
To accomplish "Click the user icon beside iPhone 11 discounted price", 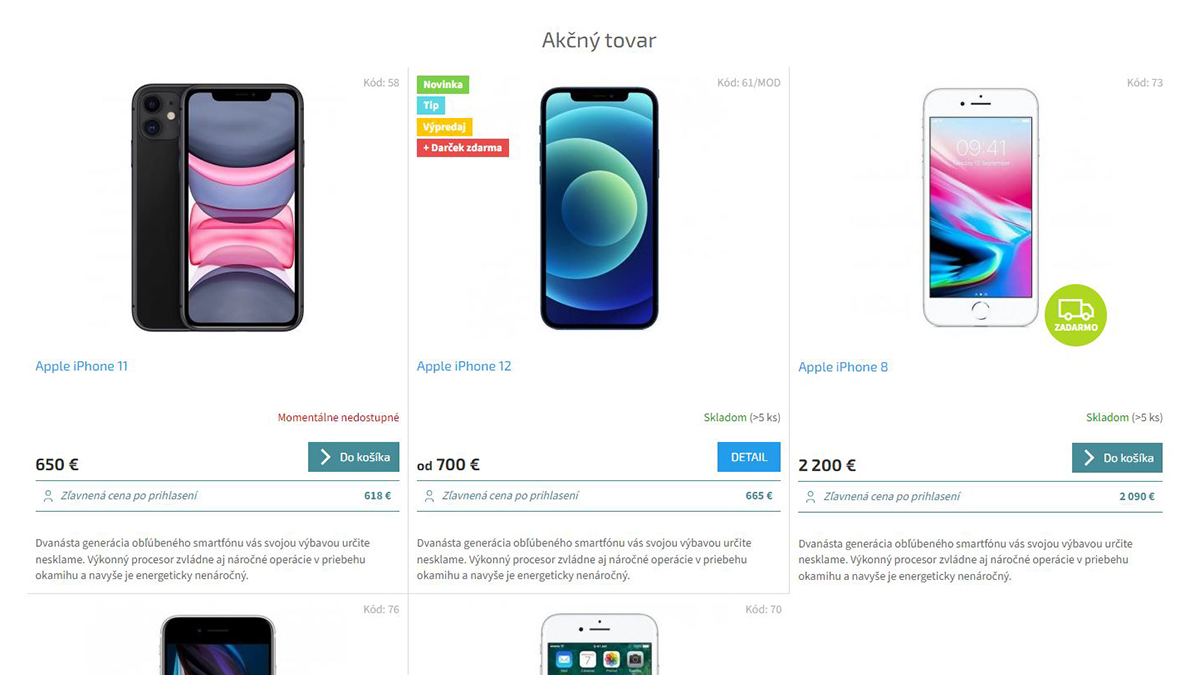I will (x=48, y=496).
